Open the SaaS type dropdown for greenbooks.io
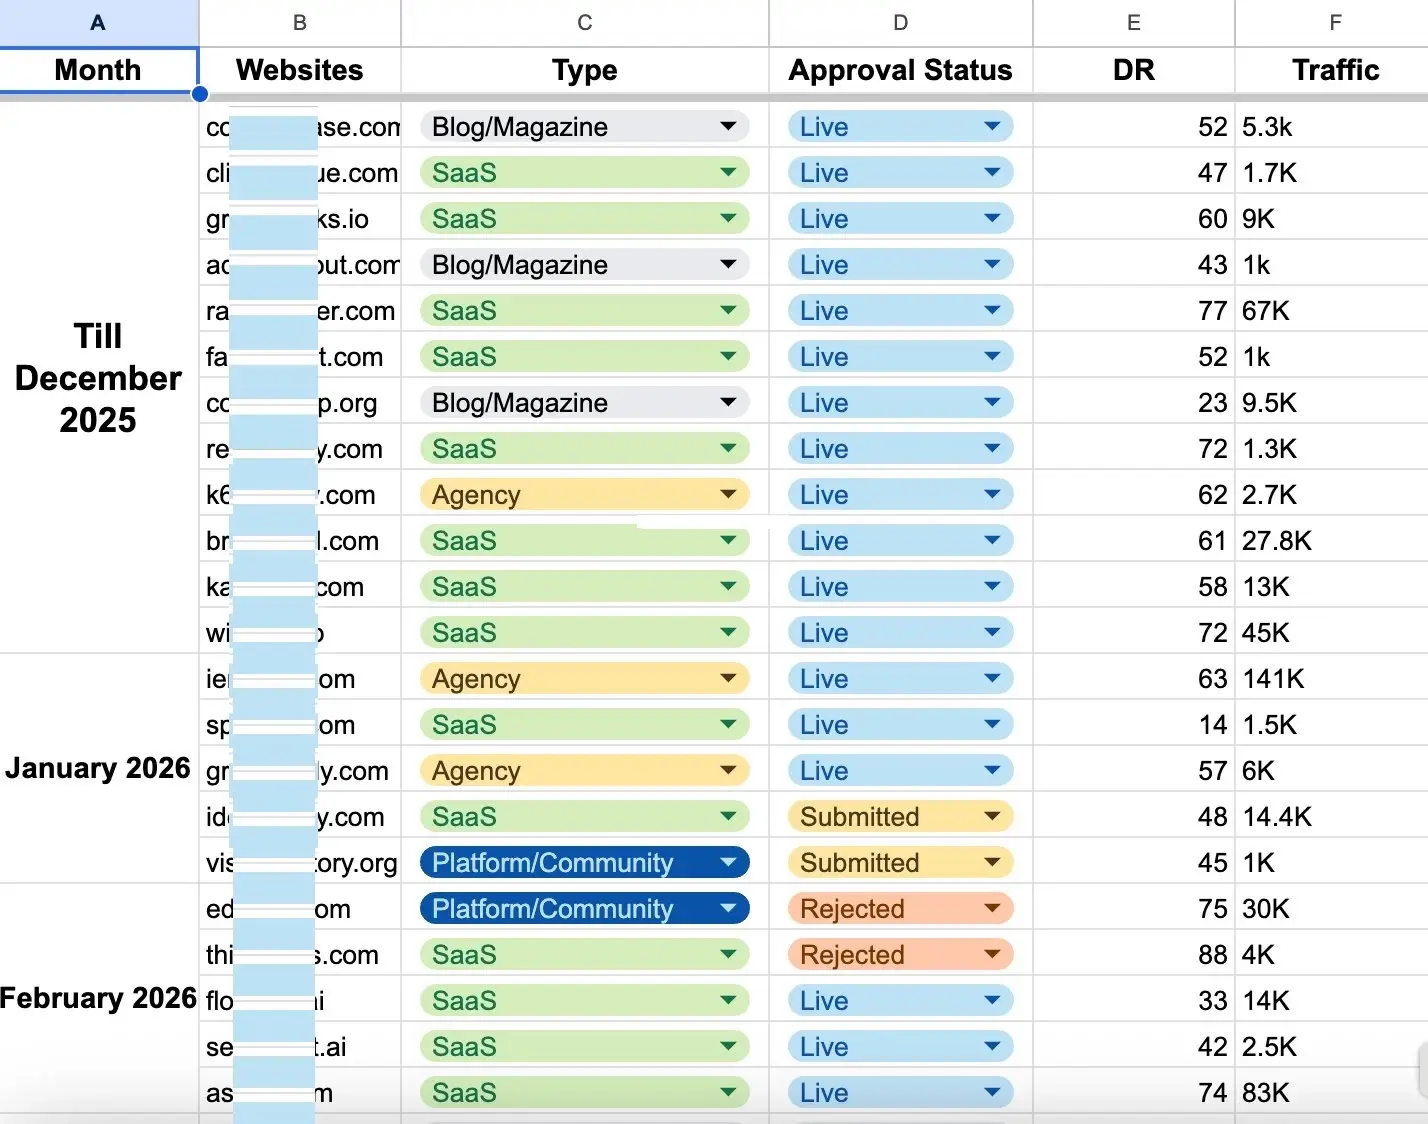Viewport: 1428px width, 1124px height. pyautogui.click(x=728, y=218)
